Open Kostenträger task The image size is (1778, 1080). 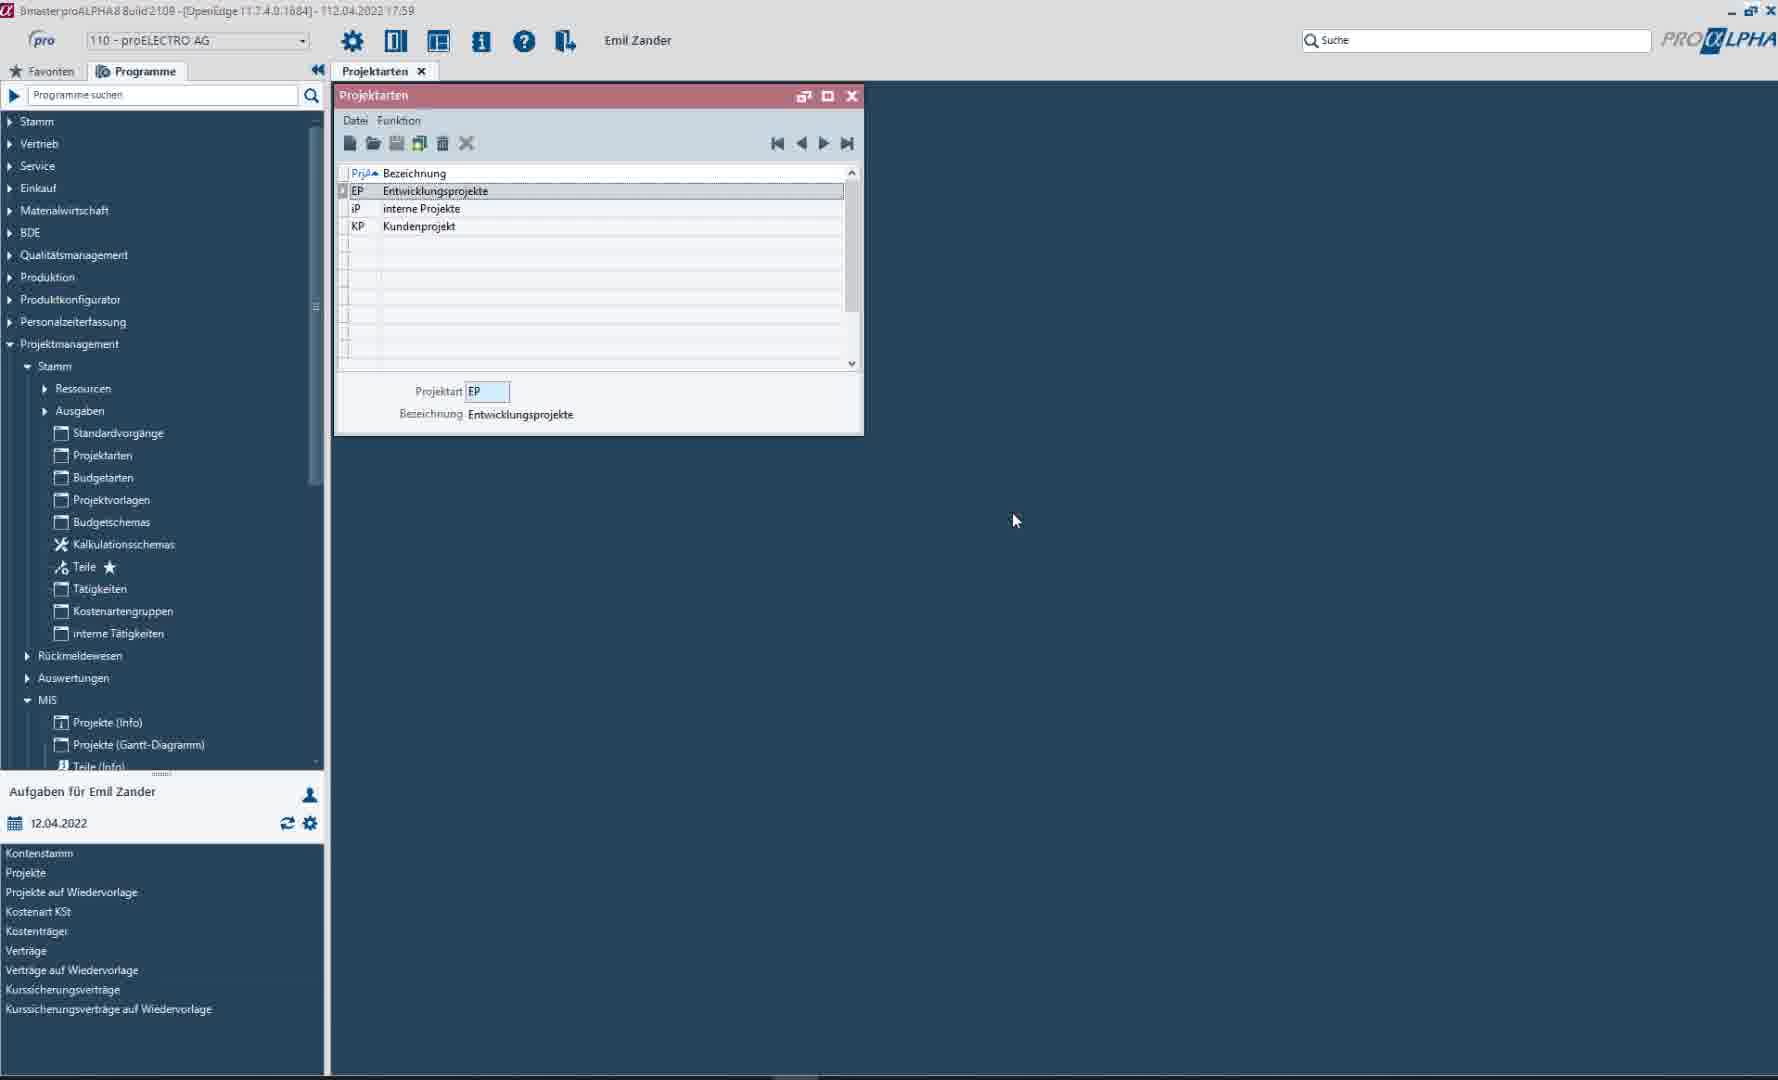point(37,931)
